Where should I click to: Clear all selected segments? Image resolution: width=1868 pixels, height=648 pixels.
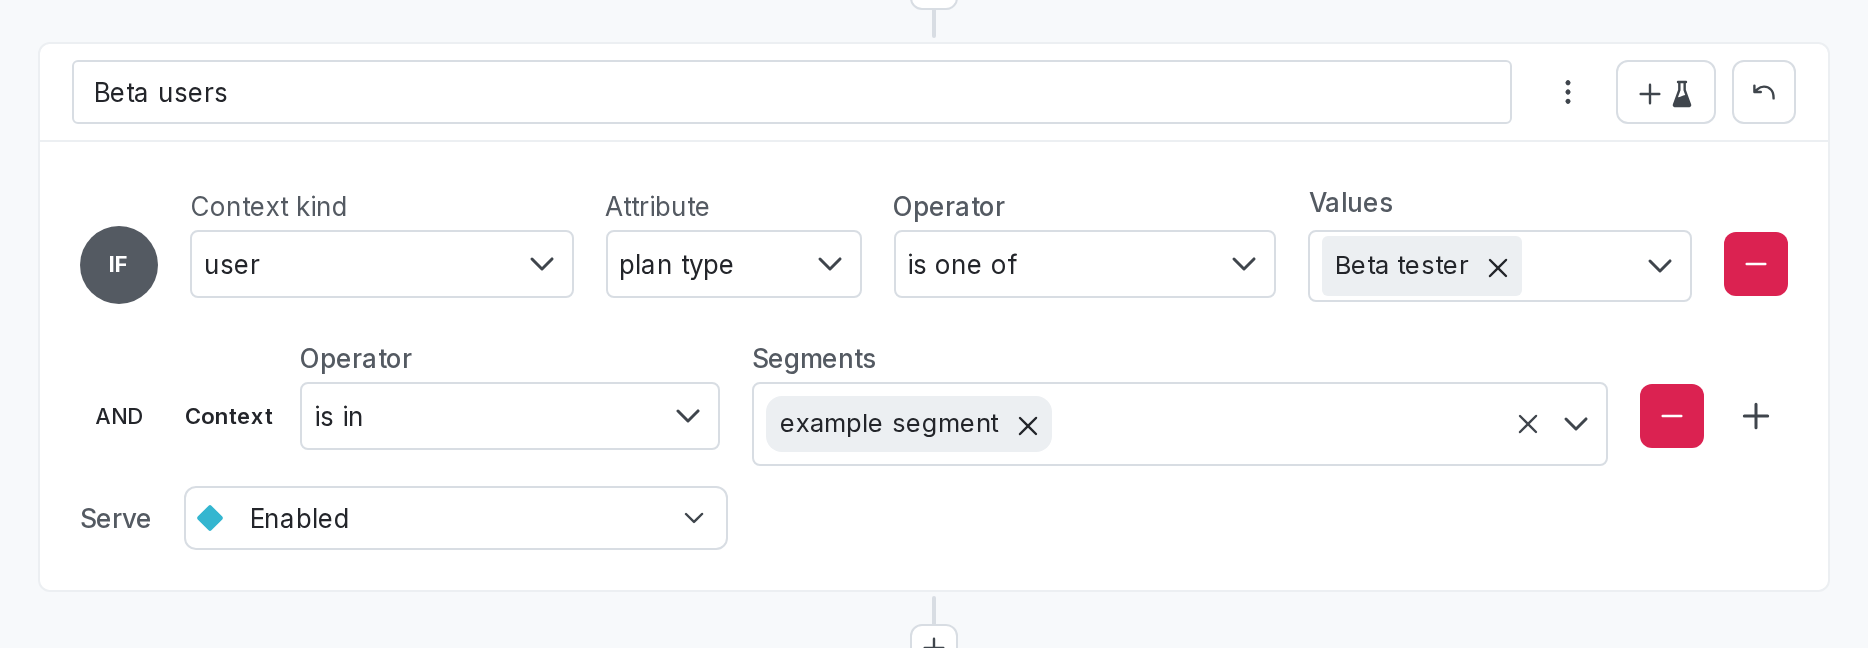[x=1527, y=424]
